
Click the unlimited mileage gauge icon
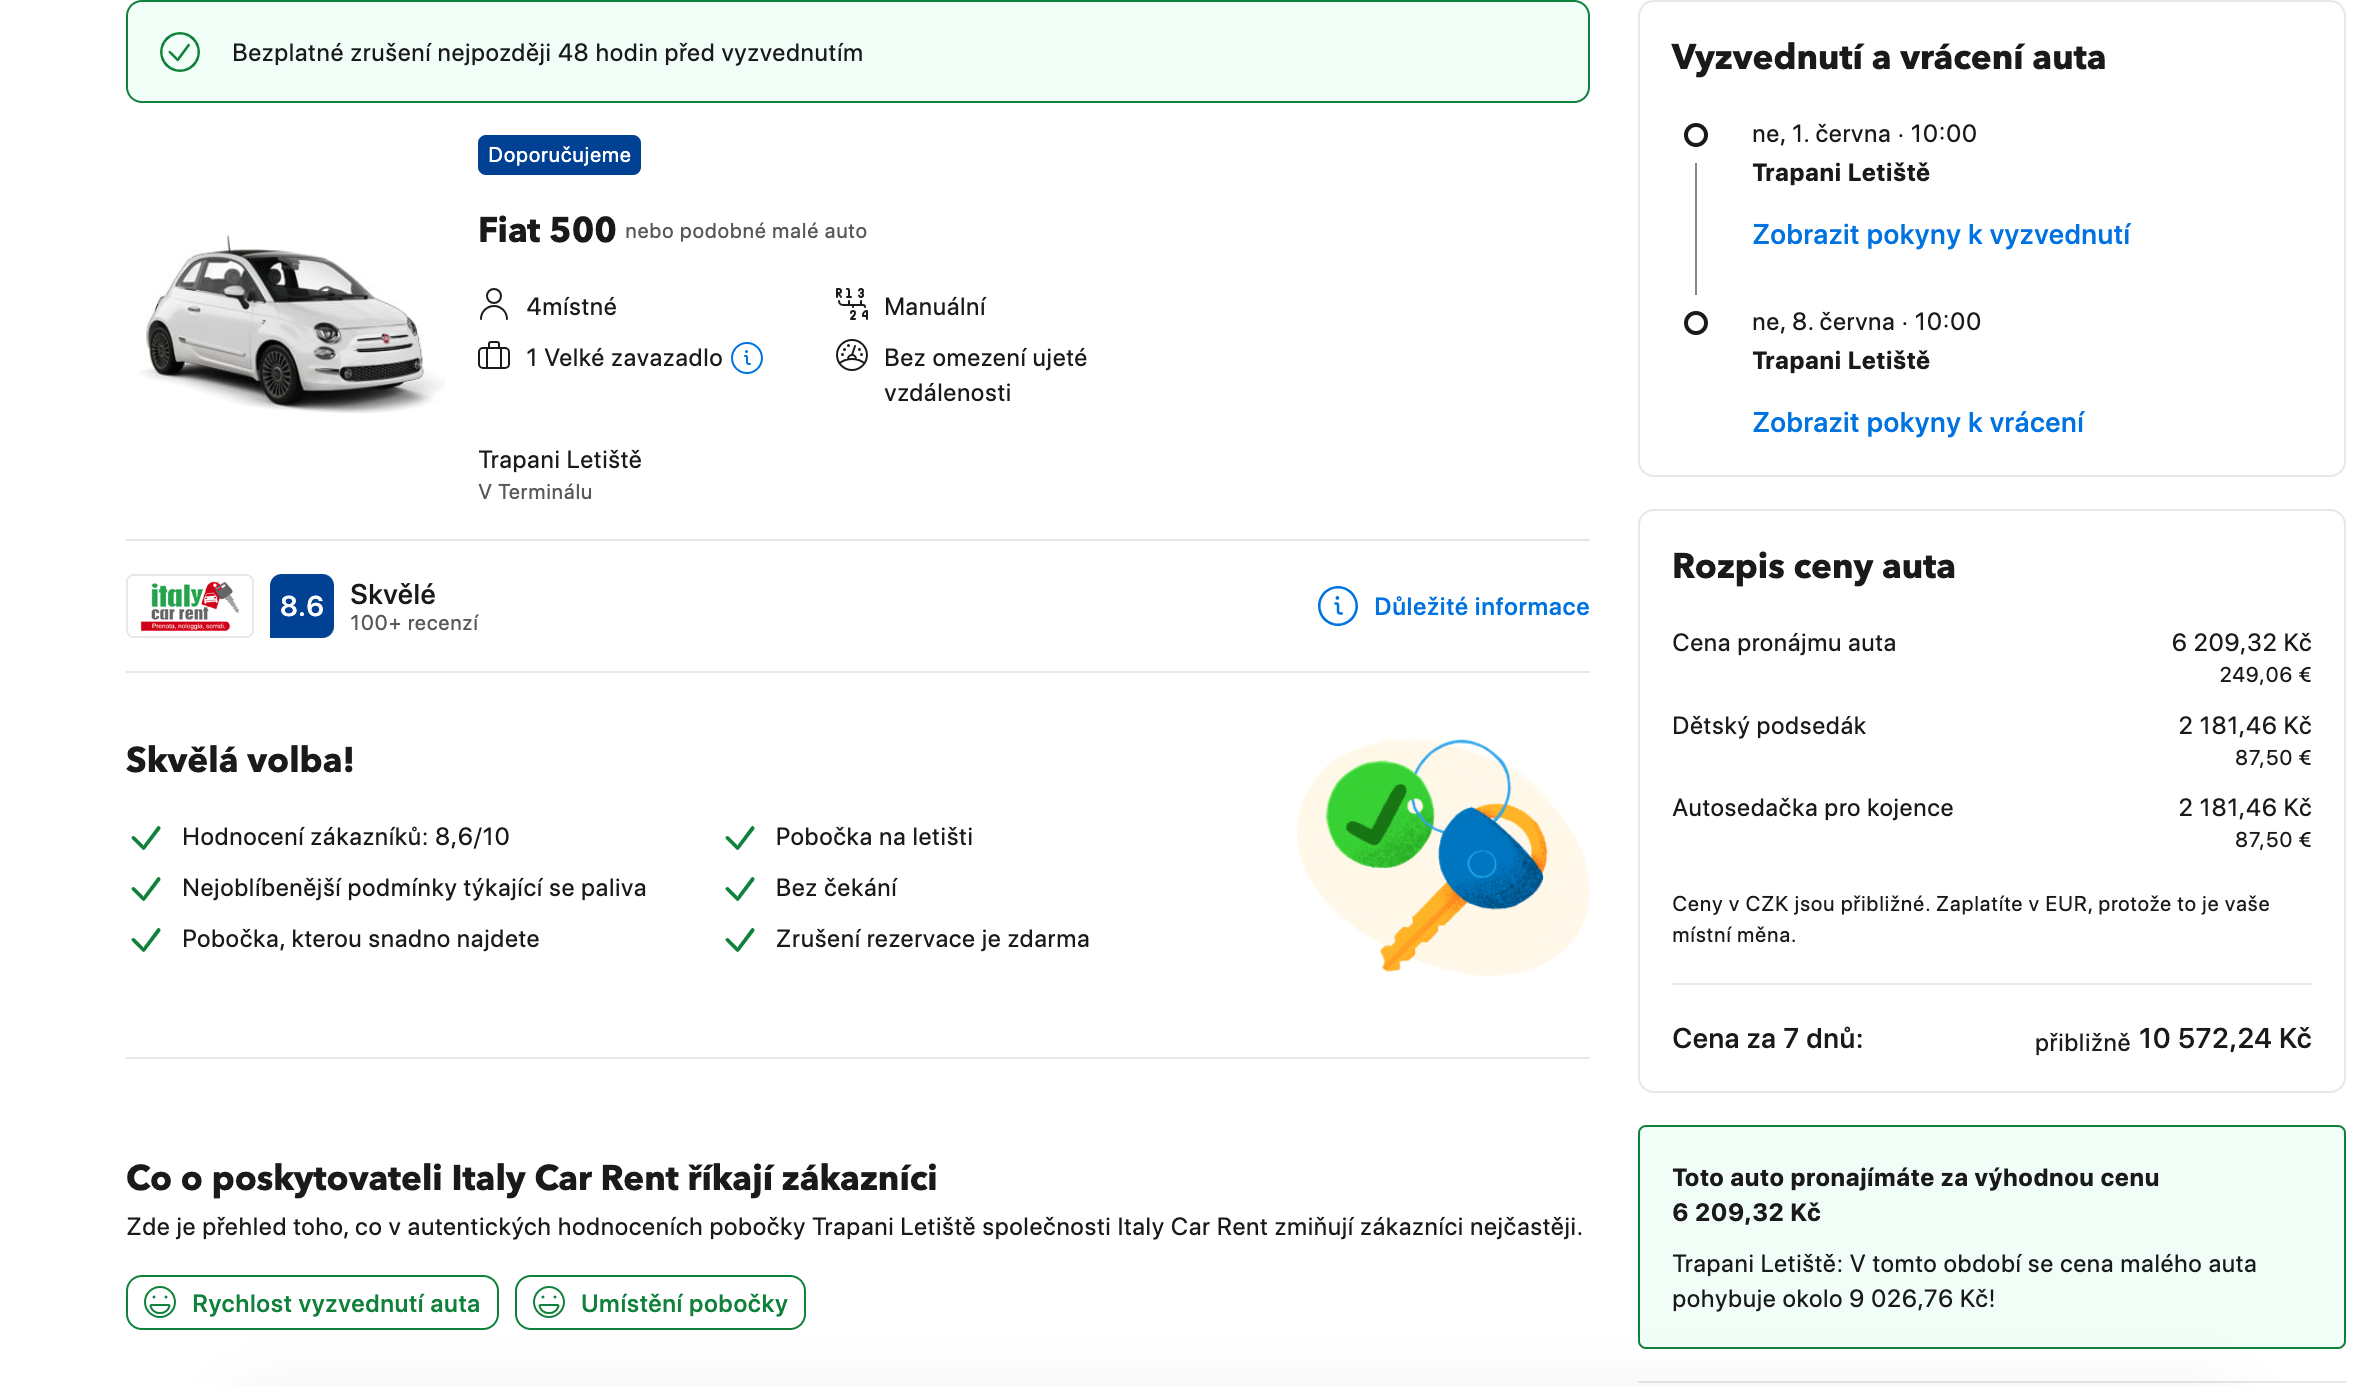pos(851,356)
